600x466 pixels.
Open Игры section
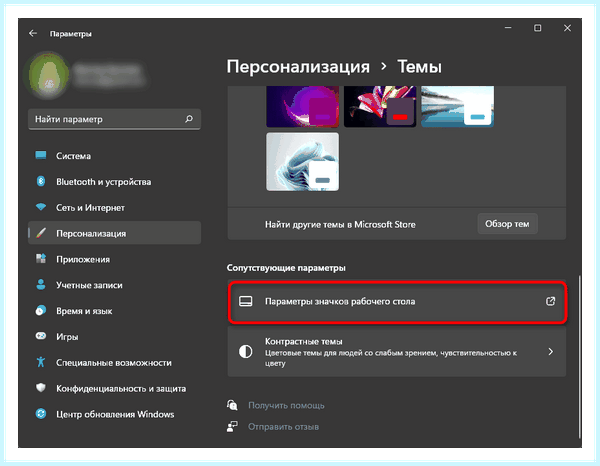pyautogui.click(x=114, y=337)
